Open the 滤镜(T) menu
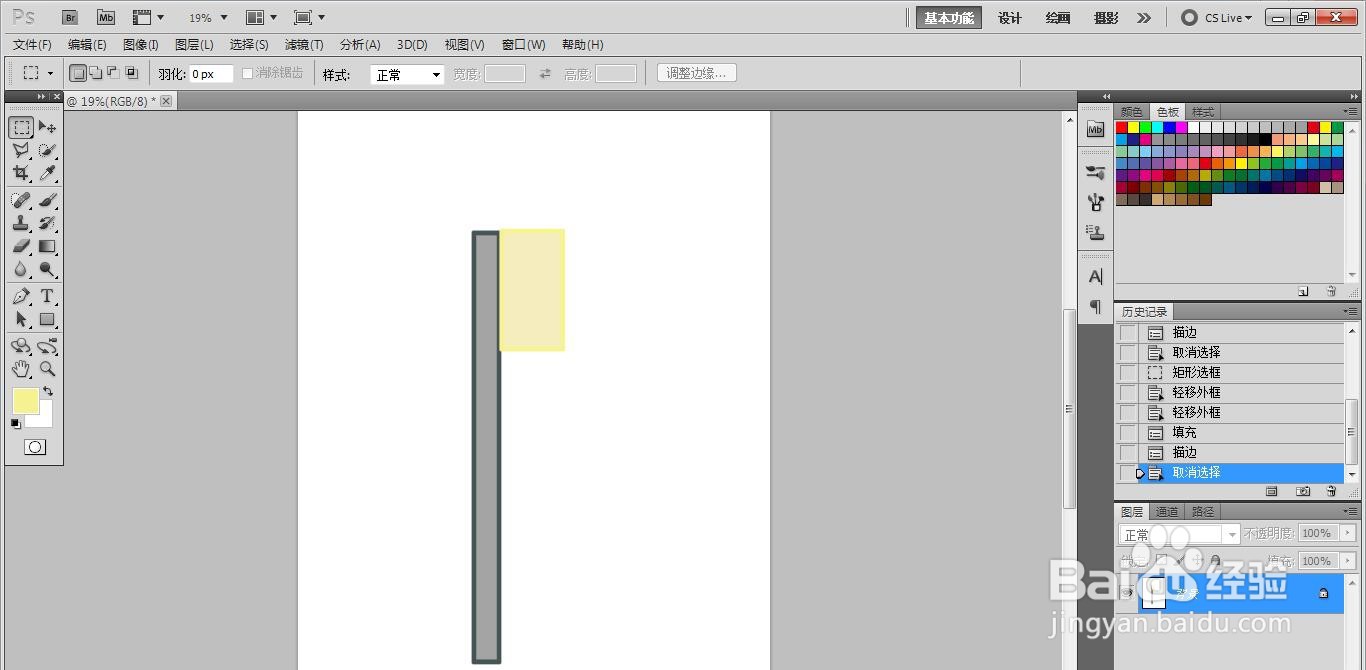Viewport: 1366px width, 670px height. [x=304, y=45]
